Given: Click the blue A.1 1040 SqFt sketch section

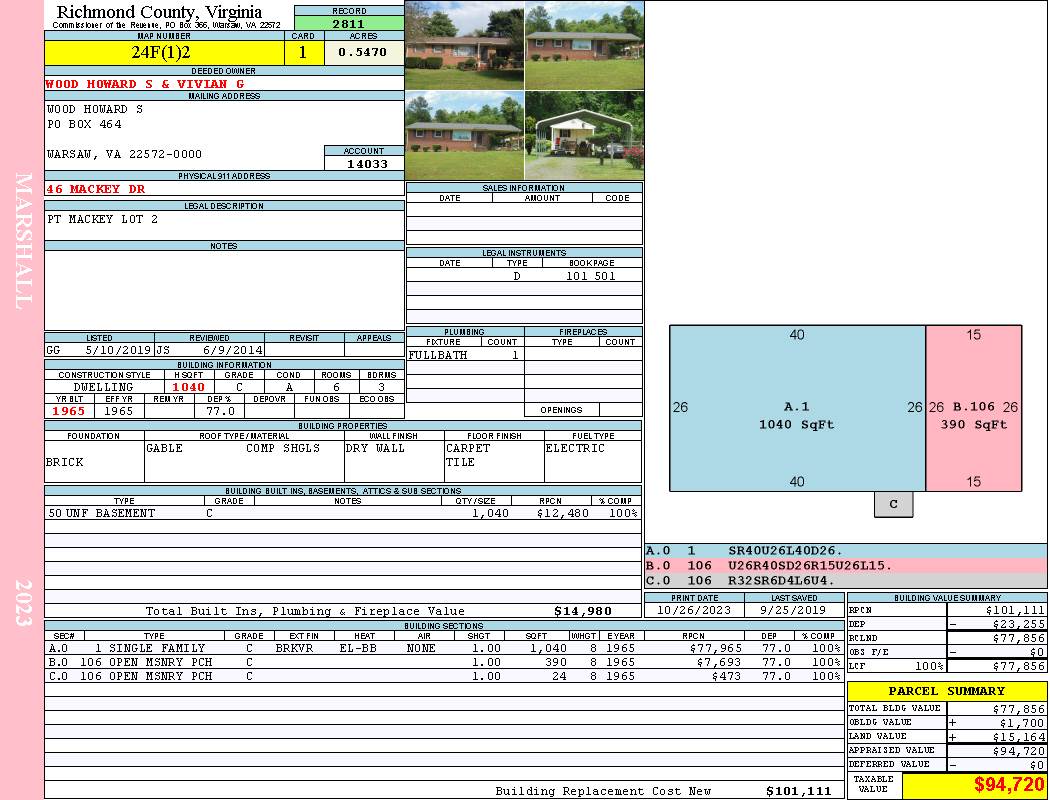Looking at the screenshot, I should coord(796,408).
